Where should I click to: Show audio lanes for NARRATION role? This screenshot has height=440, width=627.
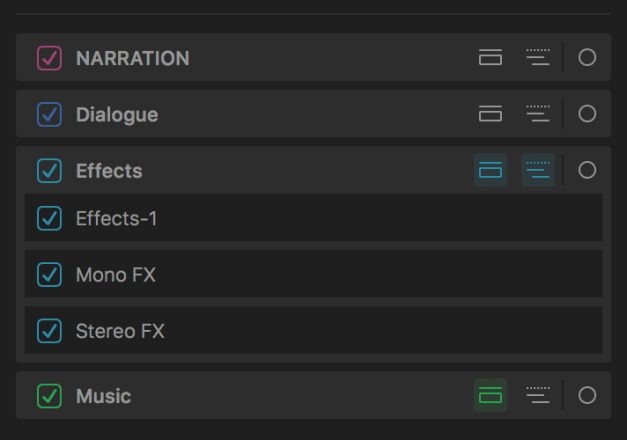[490, 58]
